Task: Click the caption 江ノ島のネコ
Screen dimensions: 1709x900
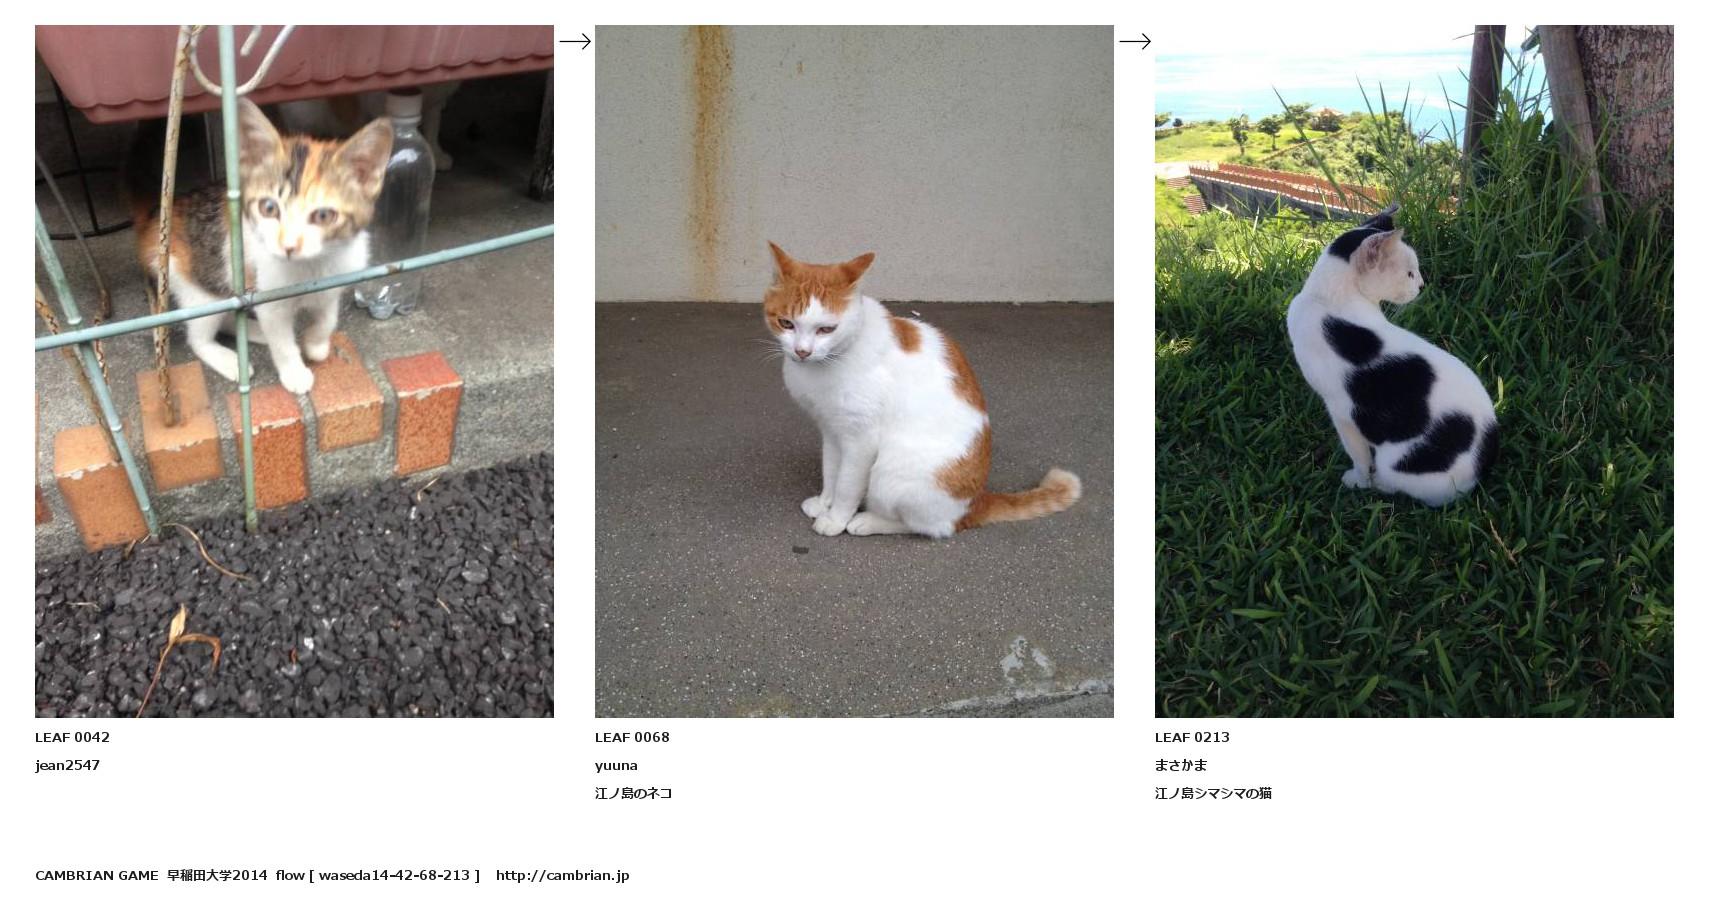Action: click(x=634, y=793)
